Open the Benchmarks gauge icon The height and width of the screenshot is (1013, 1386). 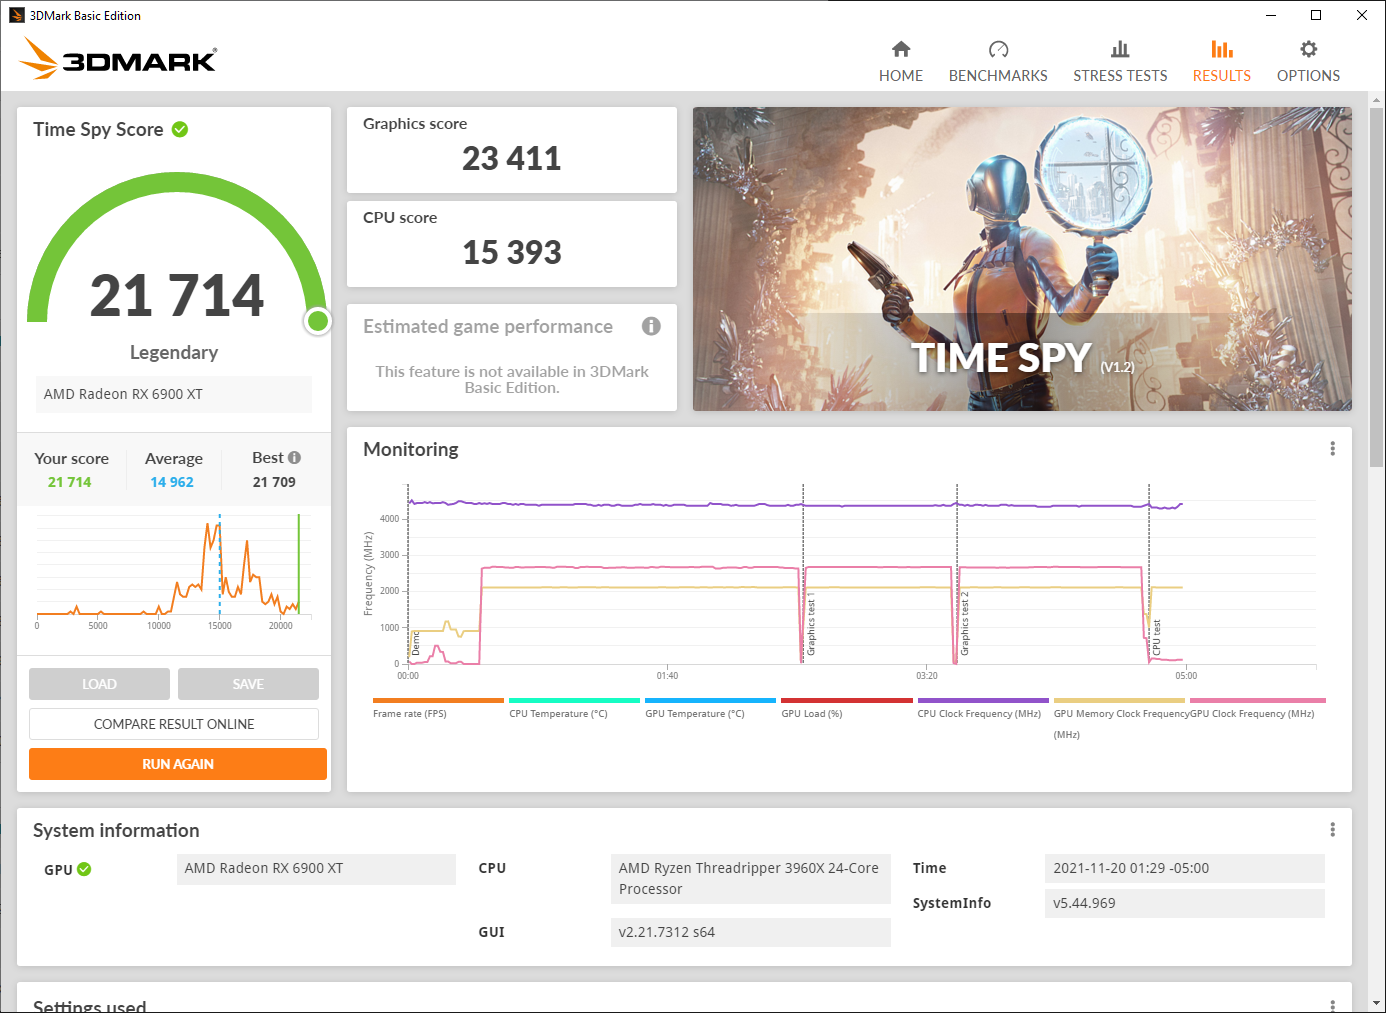[998, 49]
